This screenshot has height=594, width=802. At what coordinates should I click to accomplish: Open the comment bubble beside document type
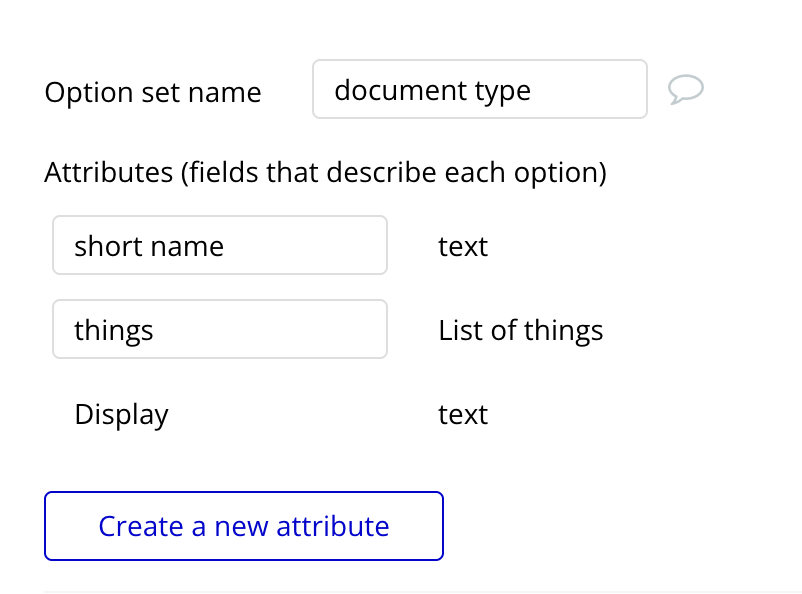tap(686, 90)
